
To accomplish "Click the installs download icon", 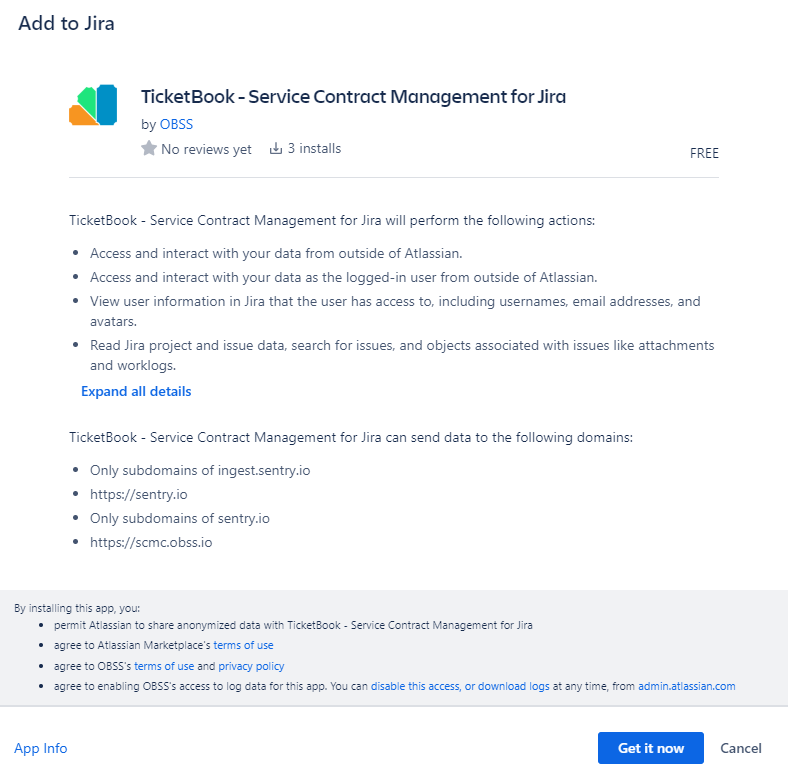I will point(276,149).
